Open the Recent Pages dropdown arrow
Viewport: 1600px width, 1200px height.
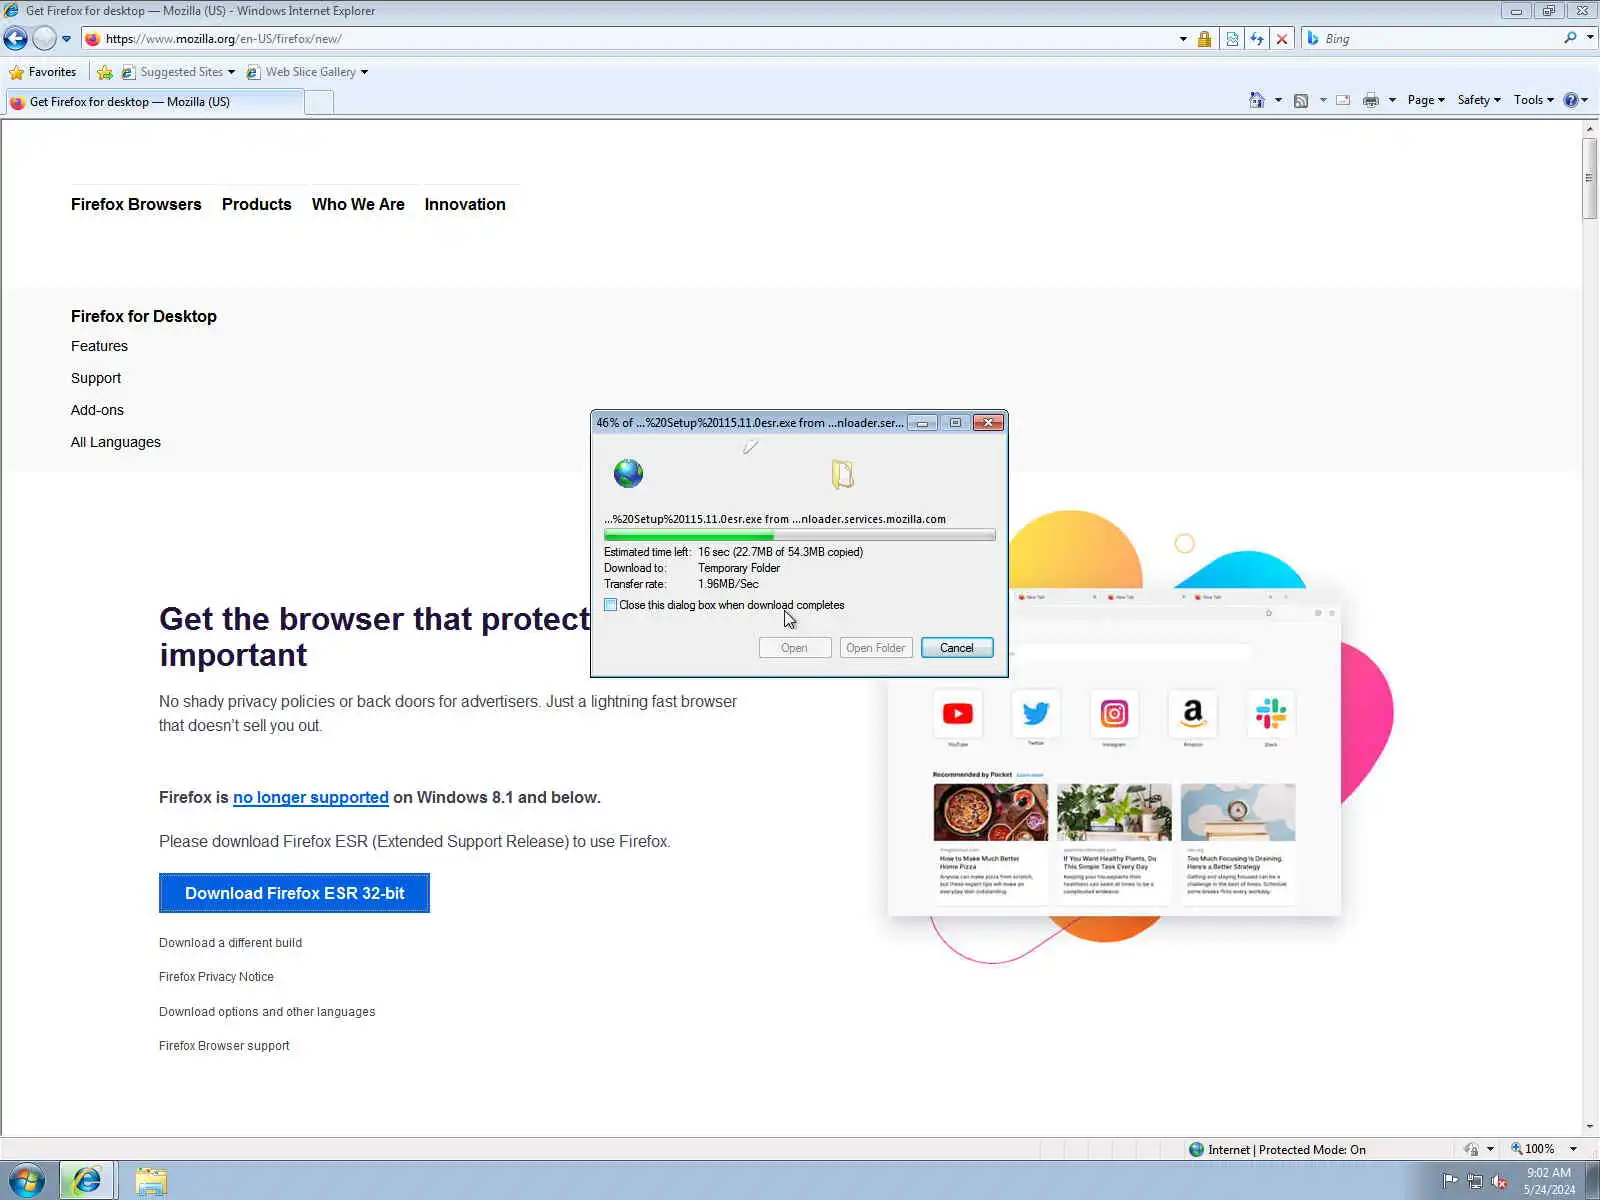click(x=66, y=39)
